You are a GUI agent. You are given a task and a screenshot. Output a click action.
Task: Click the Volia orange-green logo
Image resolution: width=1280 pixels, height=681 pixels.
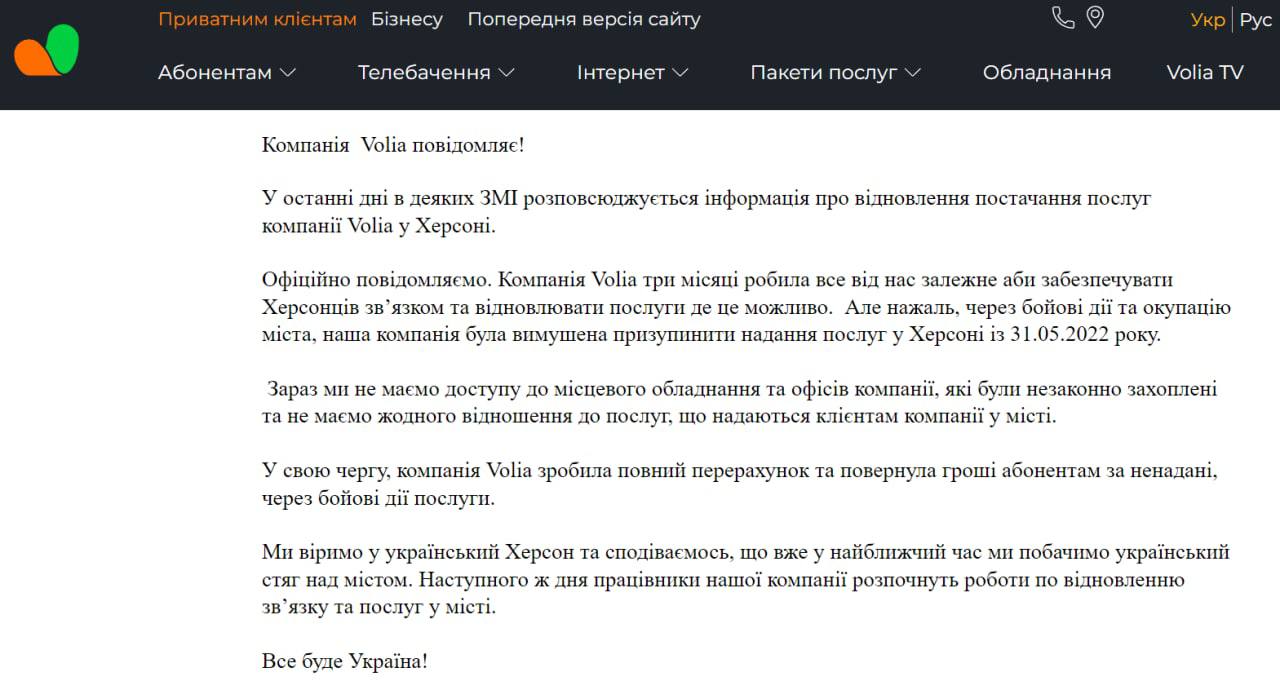coord(47,50)
